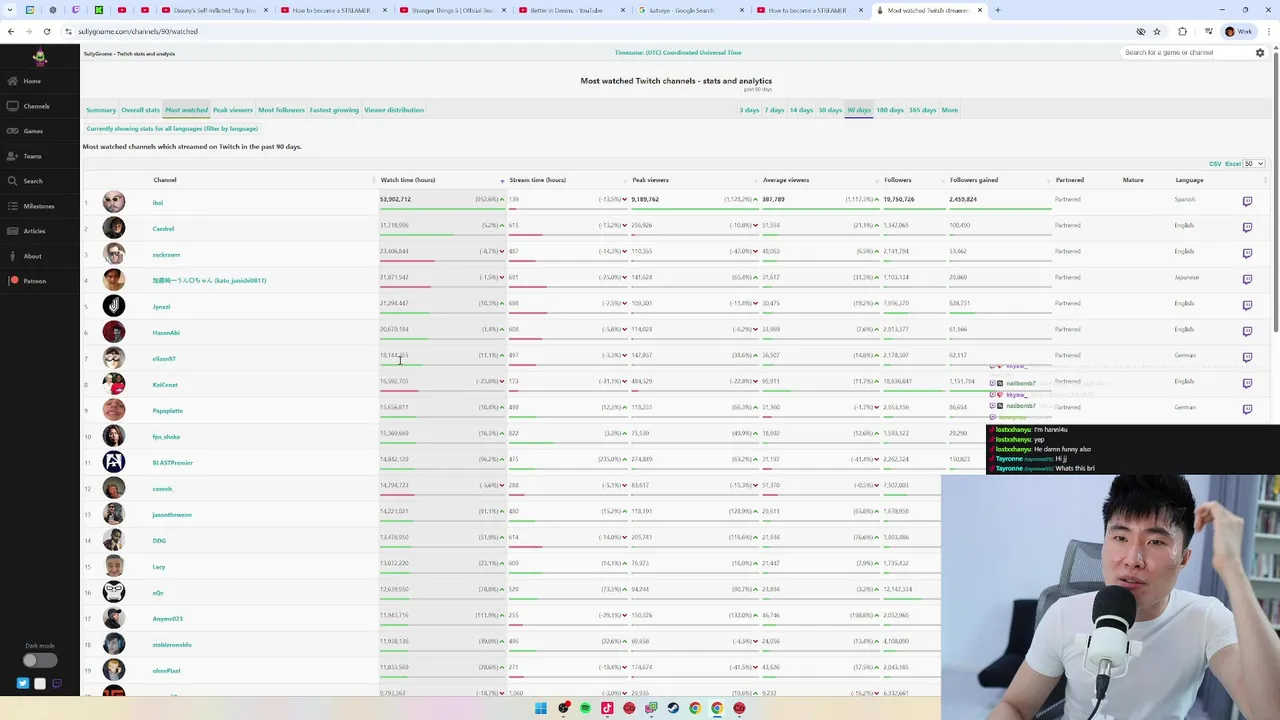Select the 180 days time range
This screenshot has height=720, width=1280.
coord(890,110)
